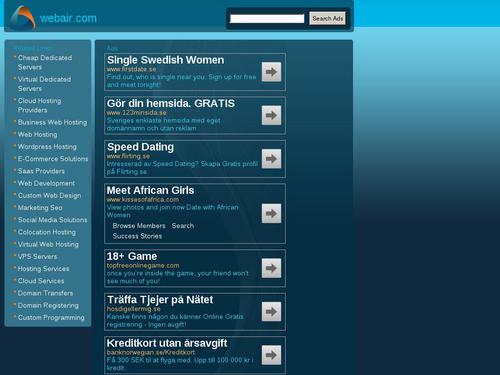Click arrow icon next to 18+ Game

(271, 268)
